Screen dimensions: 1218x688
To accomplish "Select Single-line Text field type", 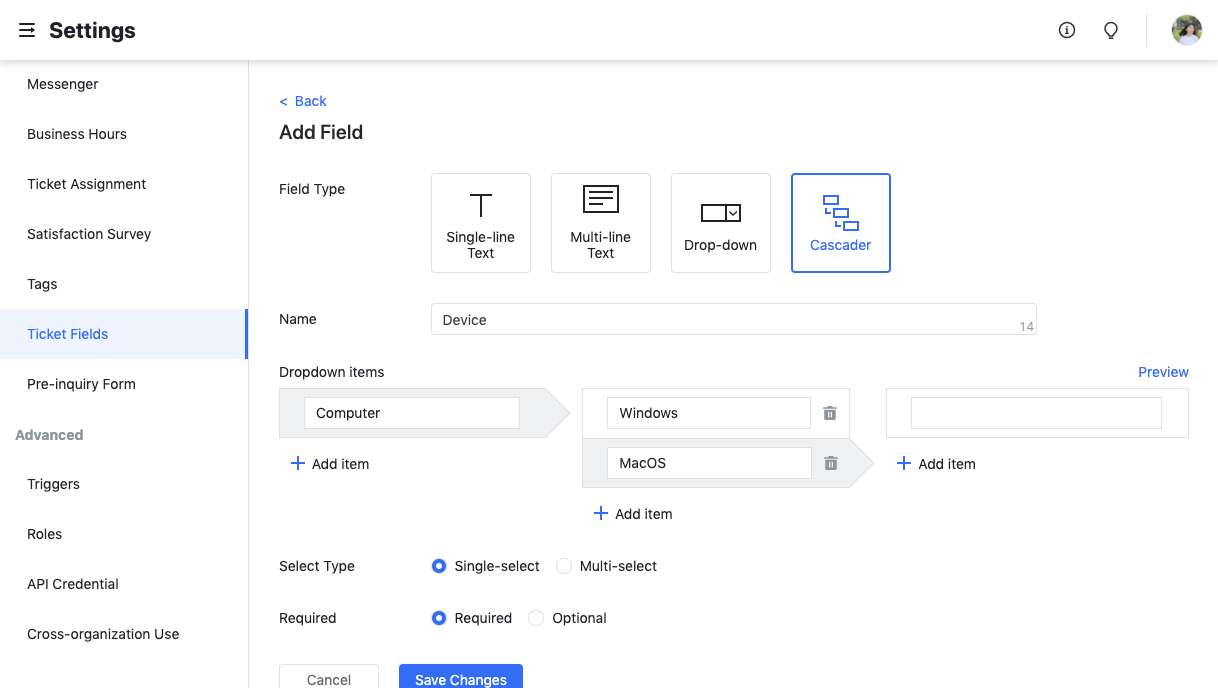I will (x=481, y=223).
